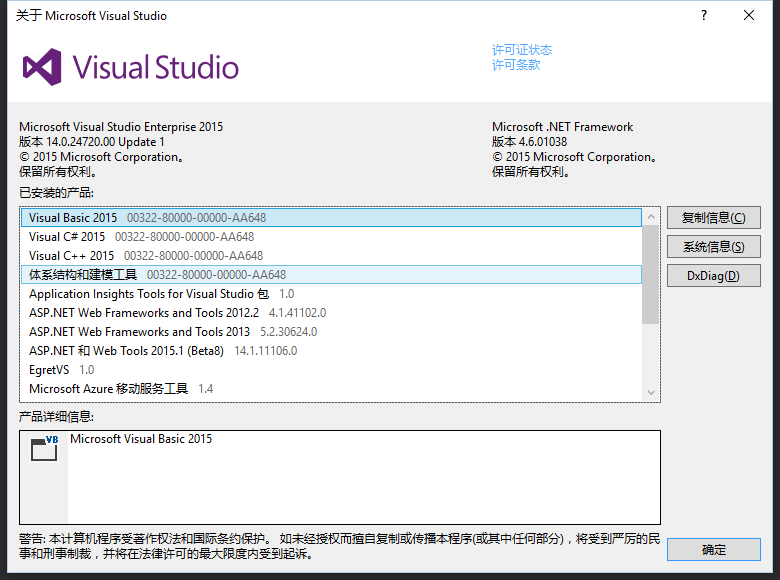Click the product list scroll down arrow
This screenshot has width=780, height=580.
(x=651, y=392)
